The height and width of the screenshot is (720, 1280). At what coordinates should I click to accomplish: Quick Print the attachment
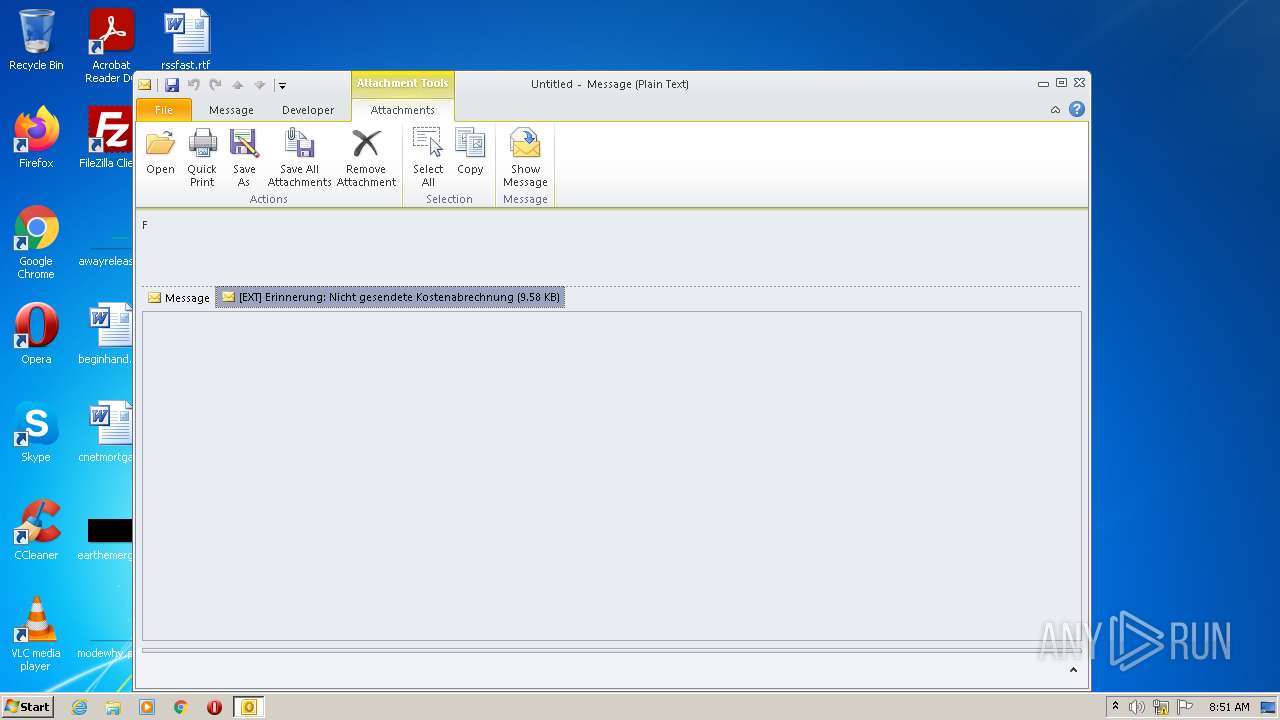click(x=202, y=158)
